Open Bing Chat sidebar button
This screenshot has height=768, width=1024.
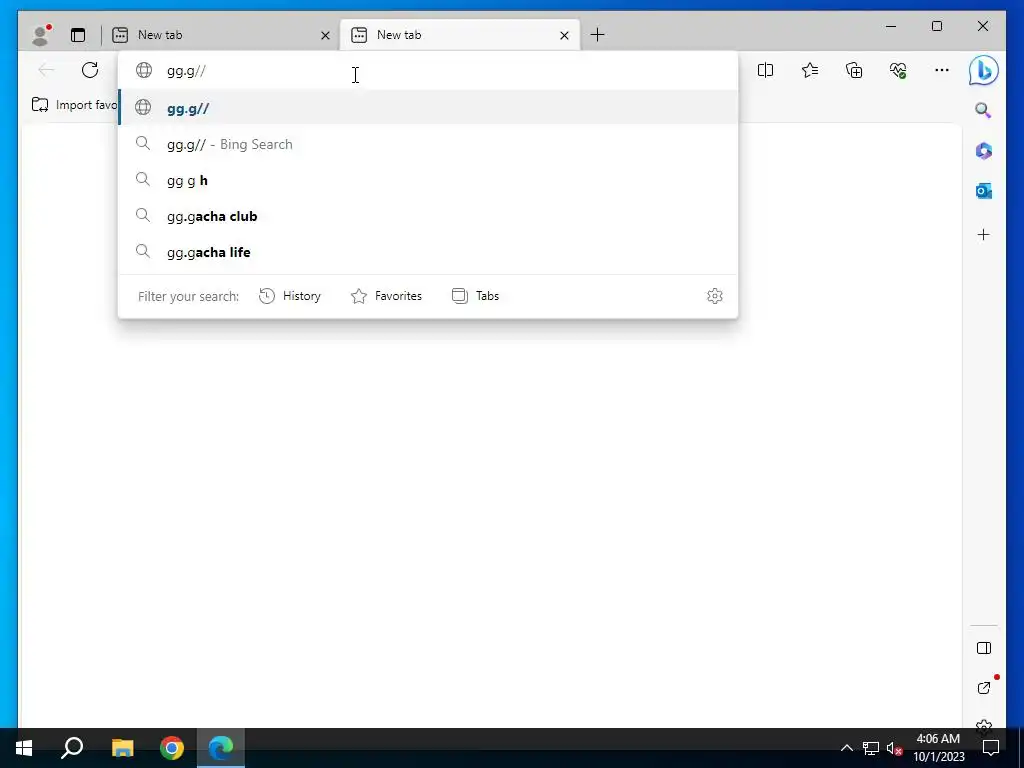984,70
